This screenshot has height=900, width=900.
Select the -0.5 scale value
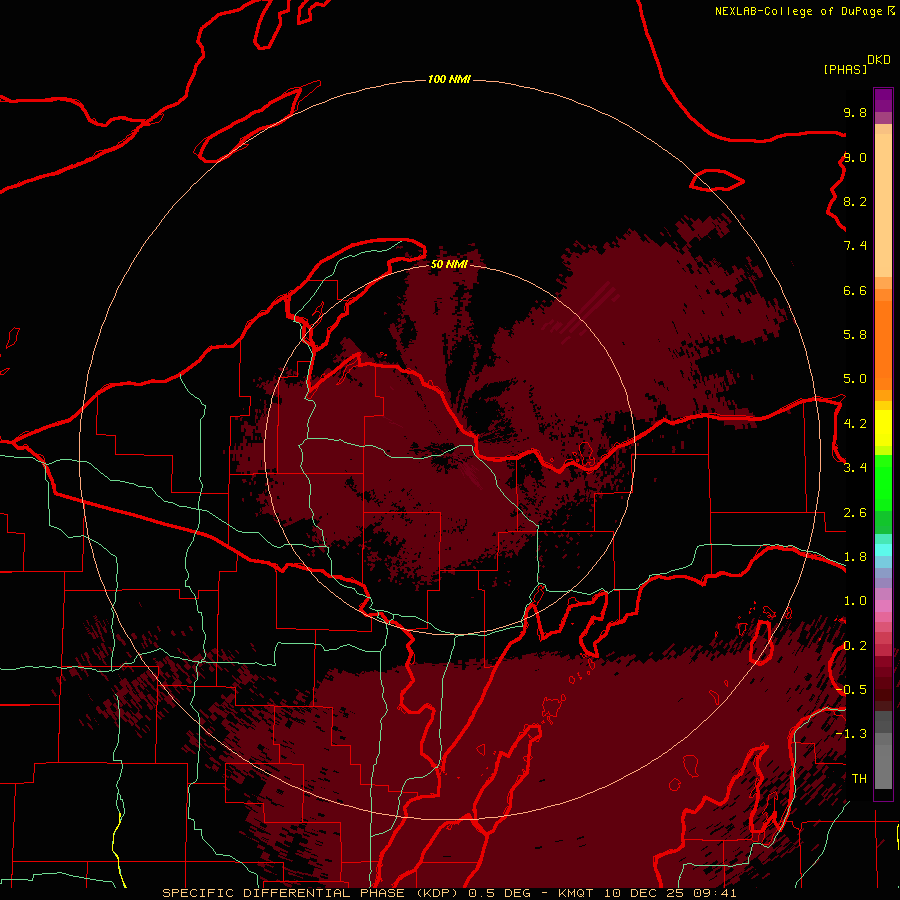point(851,690)
